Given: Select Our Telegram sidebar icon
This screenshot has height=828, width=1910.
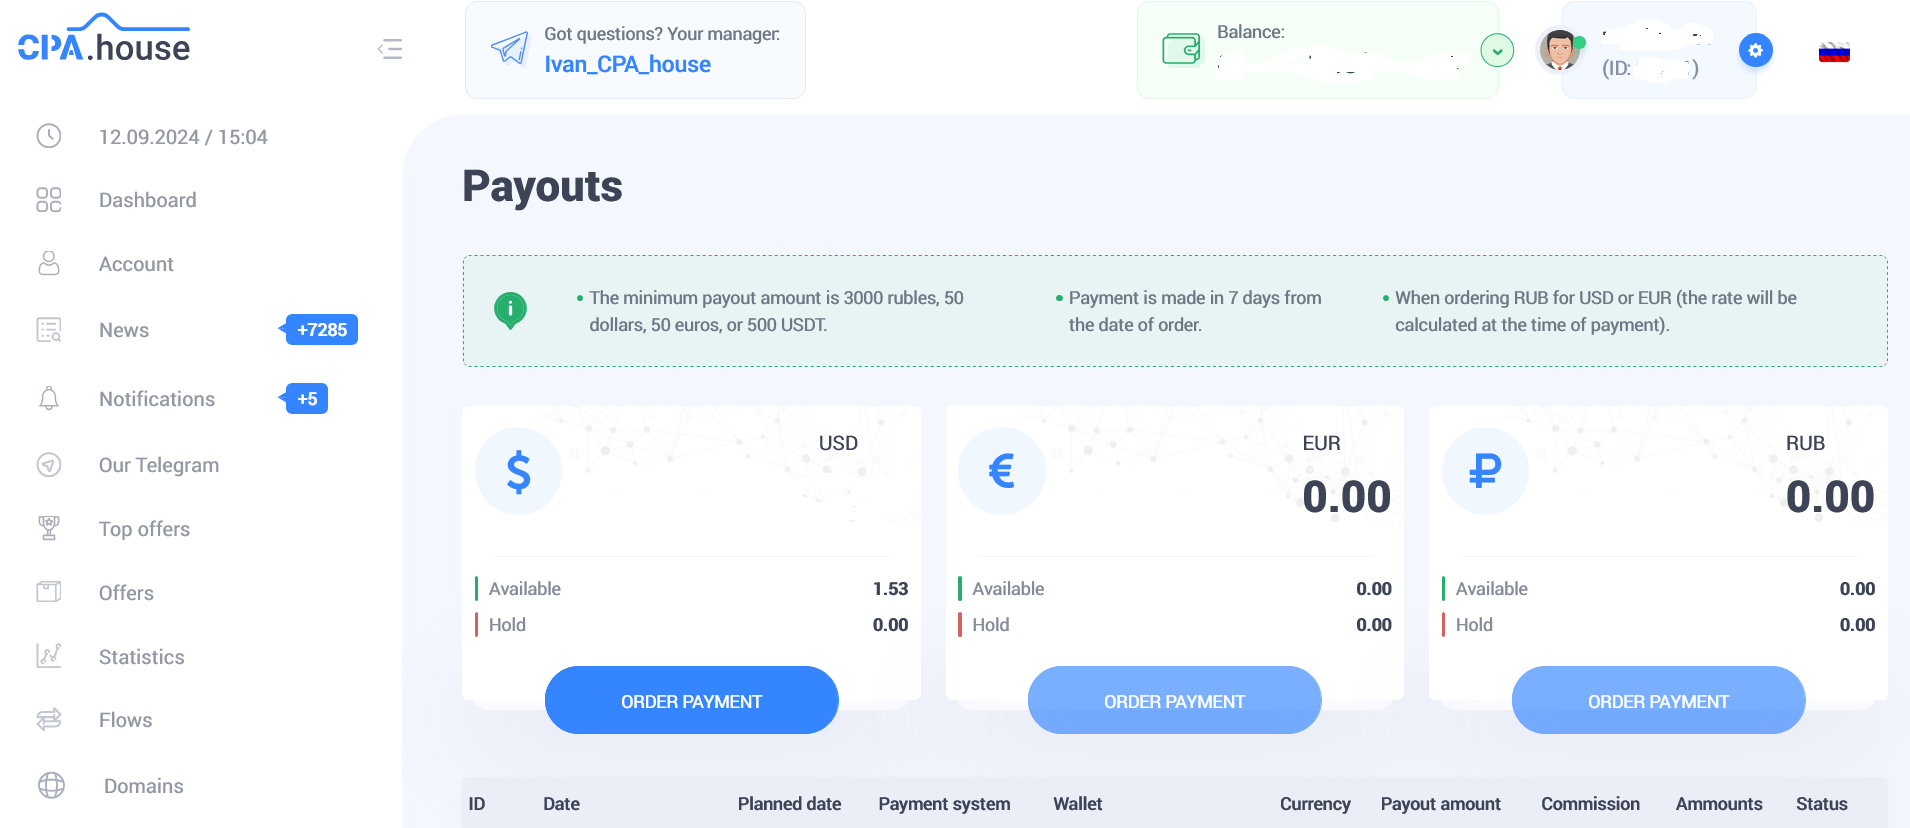Looking at the screenshot, I should coord(48,465).
